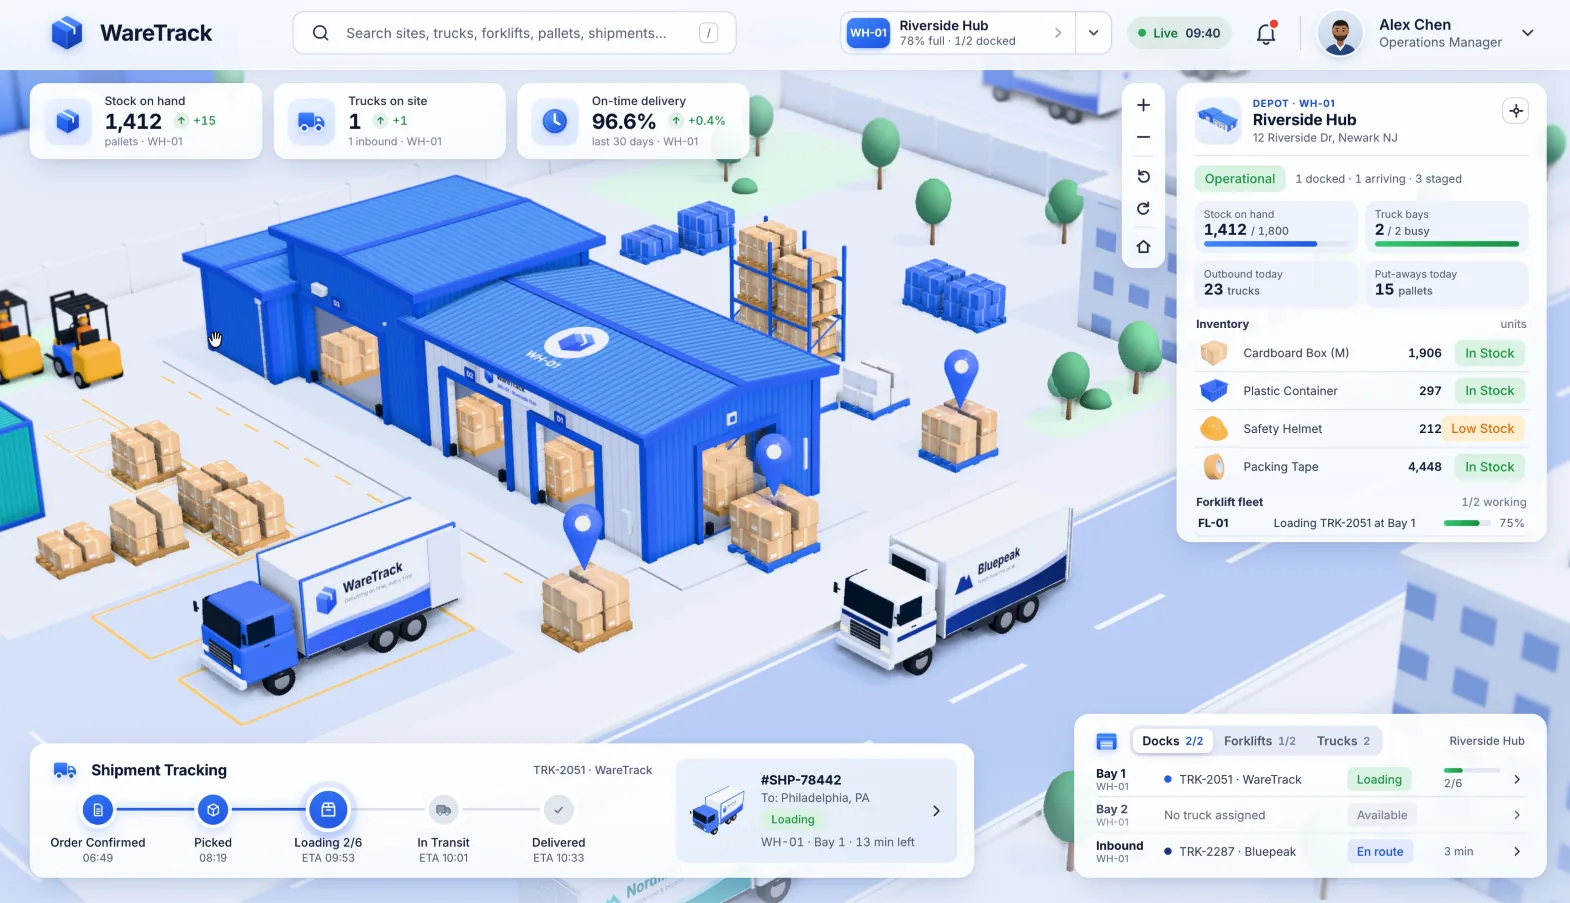
Task: Select the Order Confirmed step icon
Action: 97,810
